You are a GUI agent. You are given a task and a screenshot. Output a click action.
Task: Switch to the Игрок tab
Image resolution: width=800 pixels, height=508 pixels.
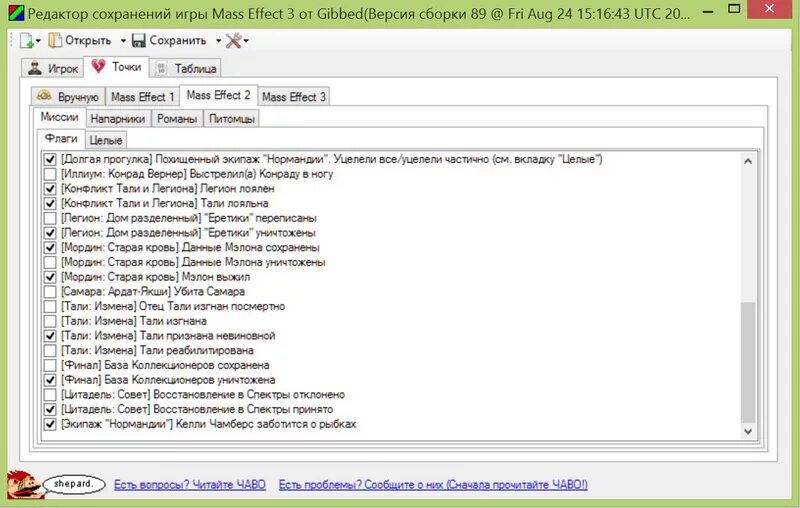coord(52,68)
